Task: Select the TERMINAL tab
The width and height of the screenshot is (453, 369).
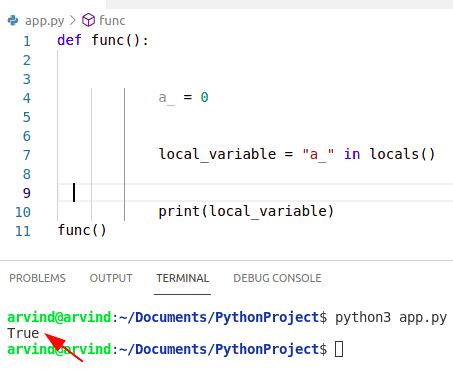Action: (x=183, y=278)
